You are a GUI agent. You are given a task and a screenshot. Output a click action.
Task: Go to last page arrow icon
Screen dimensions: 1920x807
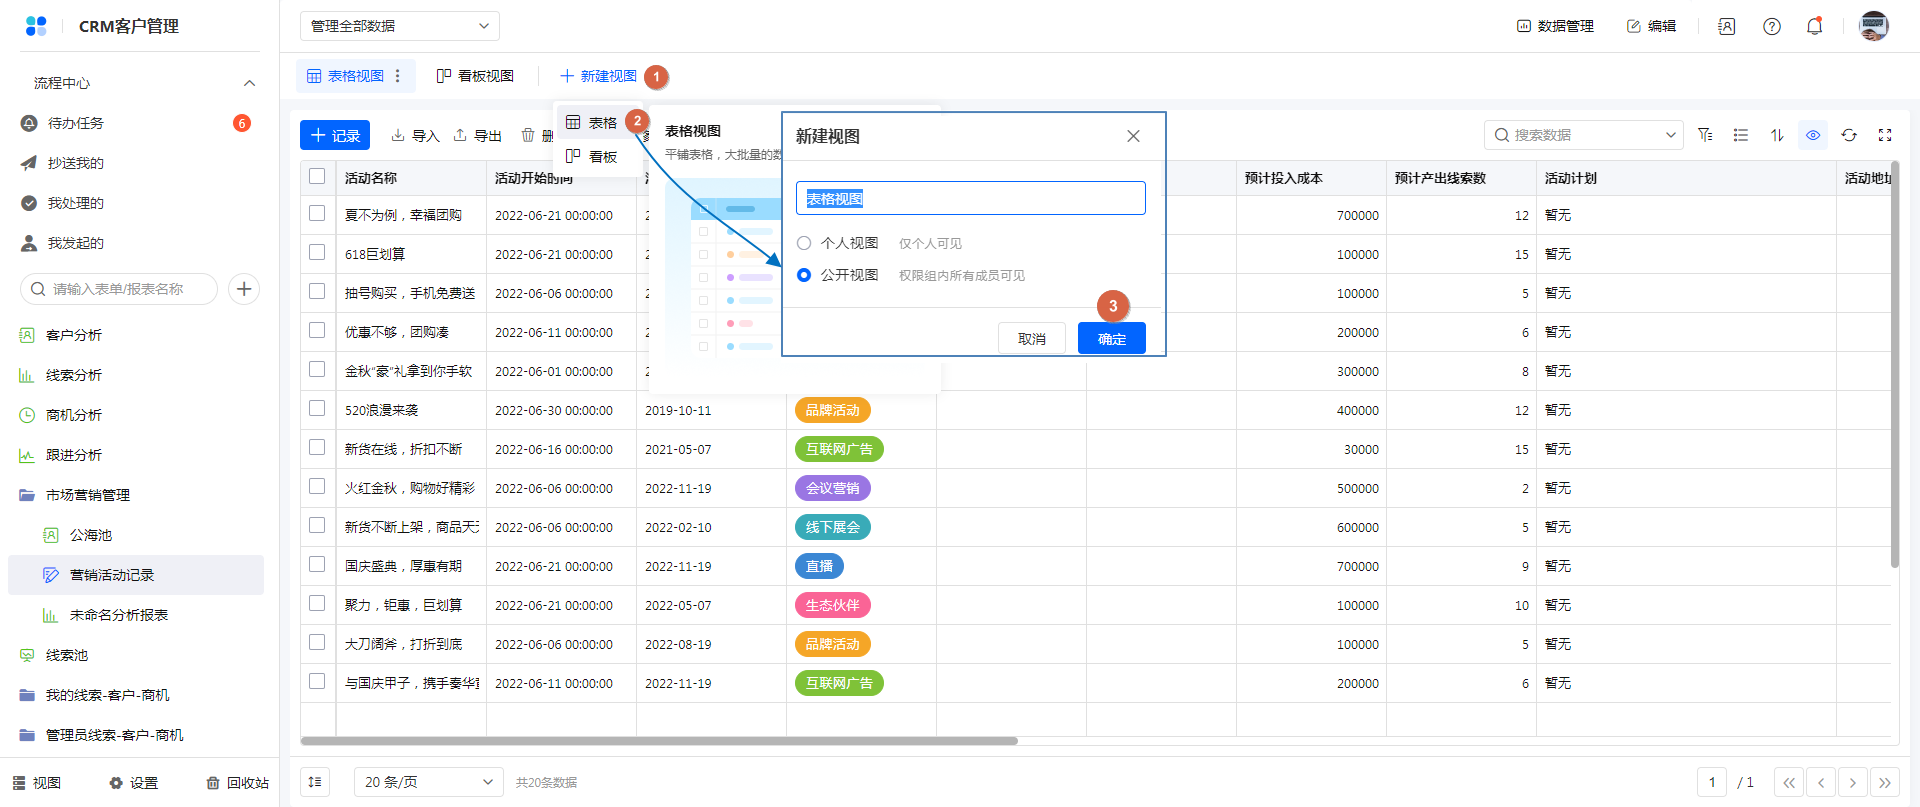1885,783
